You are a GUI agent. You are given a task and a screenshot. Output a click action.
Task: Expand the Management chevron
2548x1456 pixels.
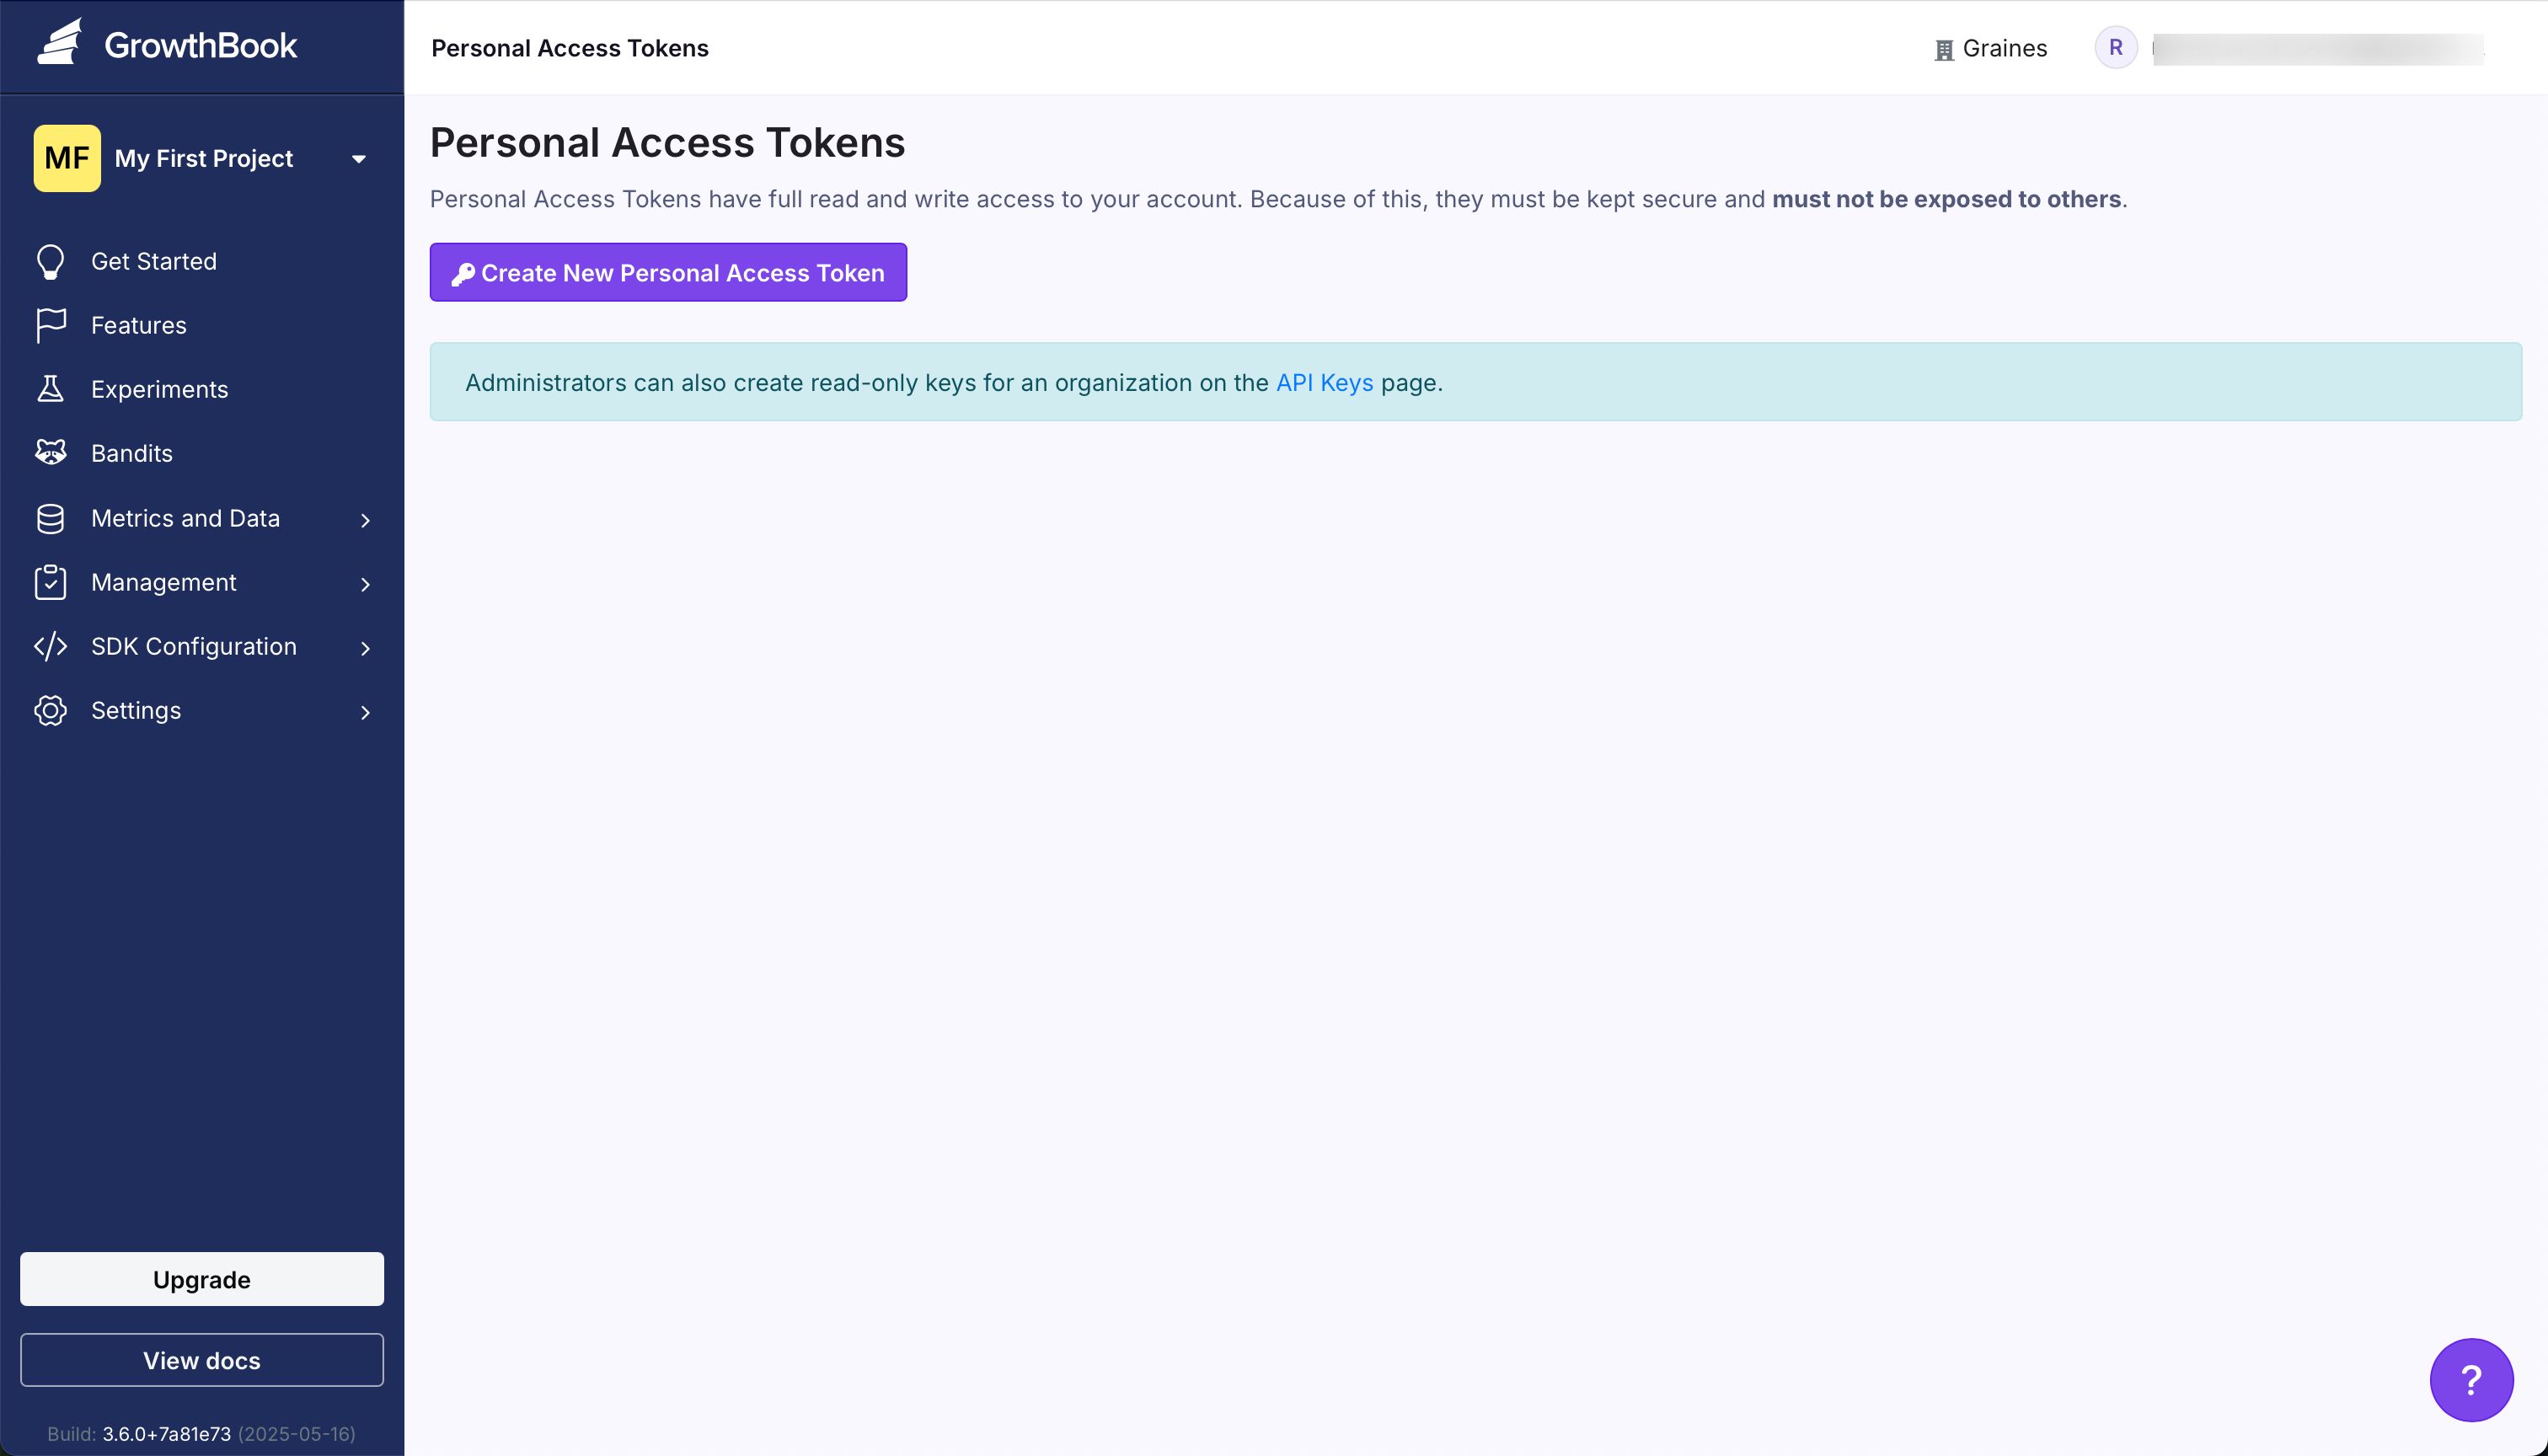tap(365, 584)
